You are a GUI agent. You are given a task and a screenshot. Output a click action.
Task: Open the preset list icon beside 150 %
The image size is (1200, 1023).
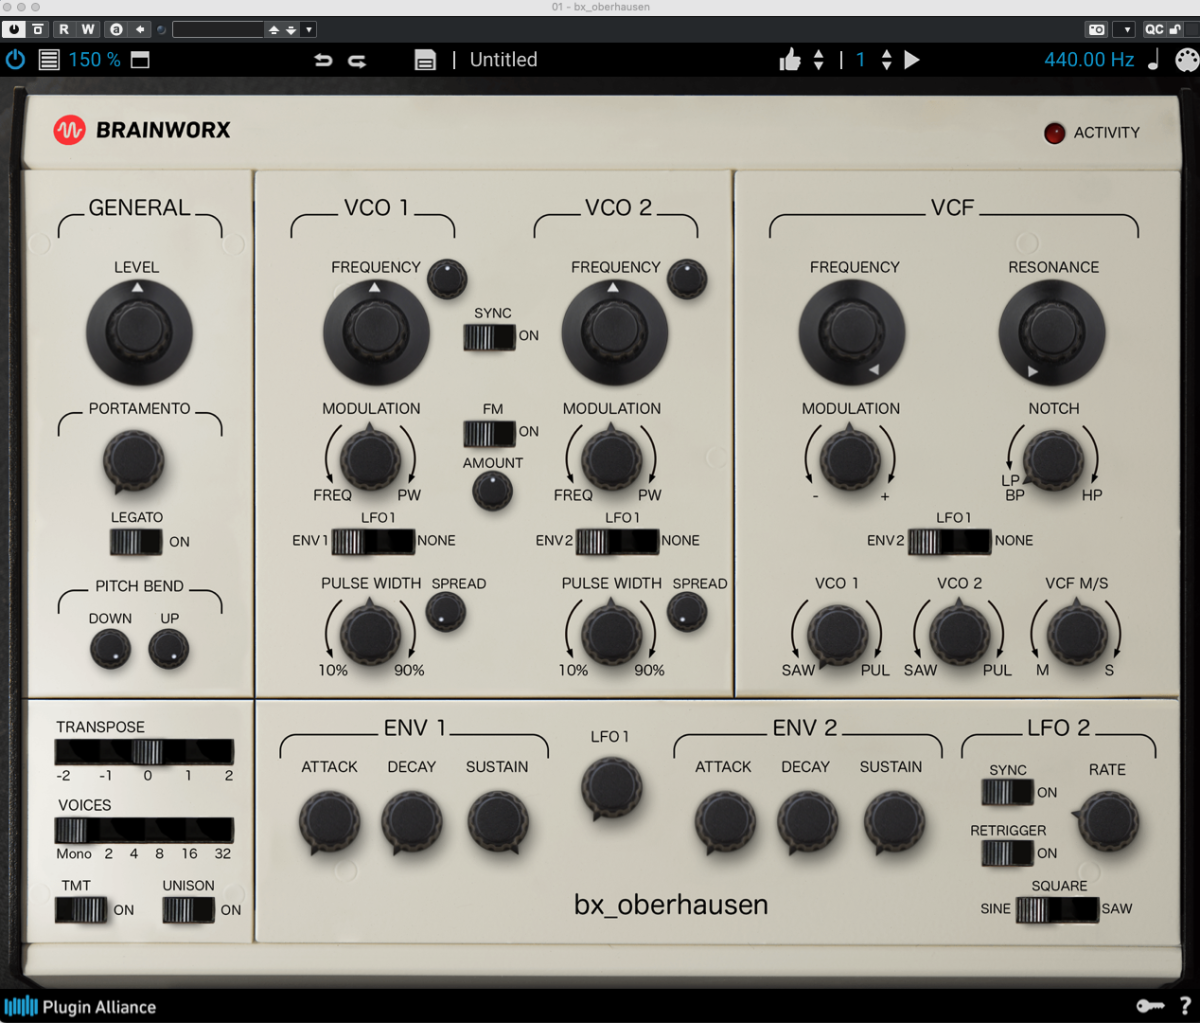[x=48, y=60]
